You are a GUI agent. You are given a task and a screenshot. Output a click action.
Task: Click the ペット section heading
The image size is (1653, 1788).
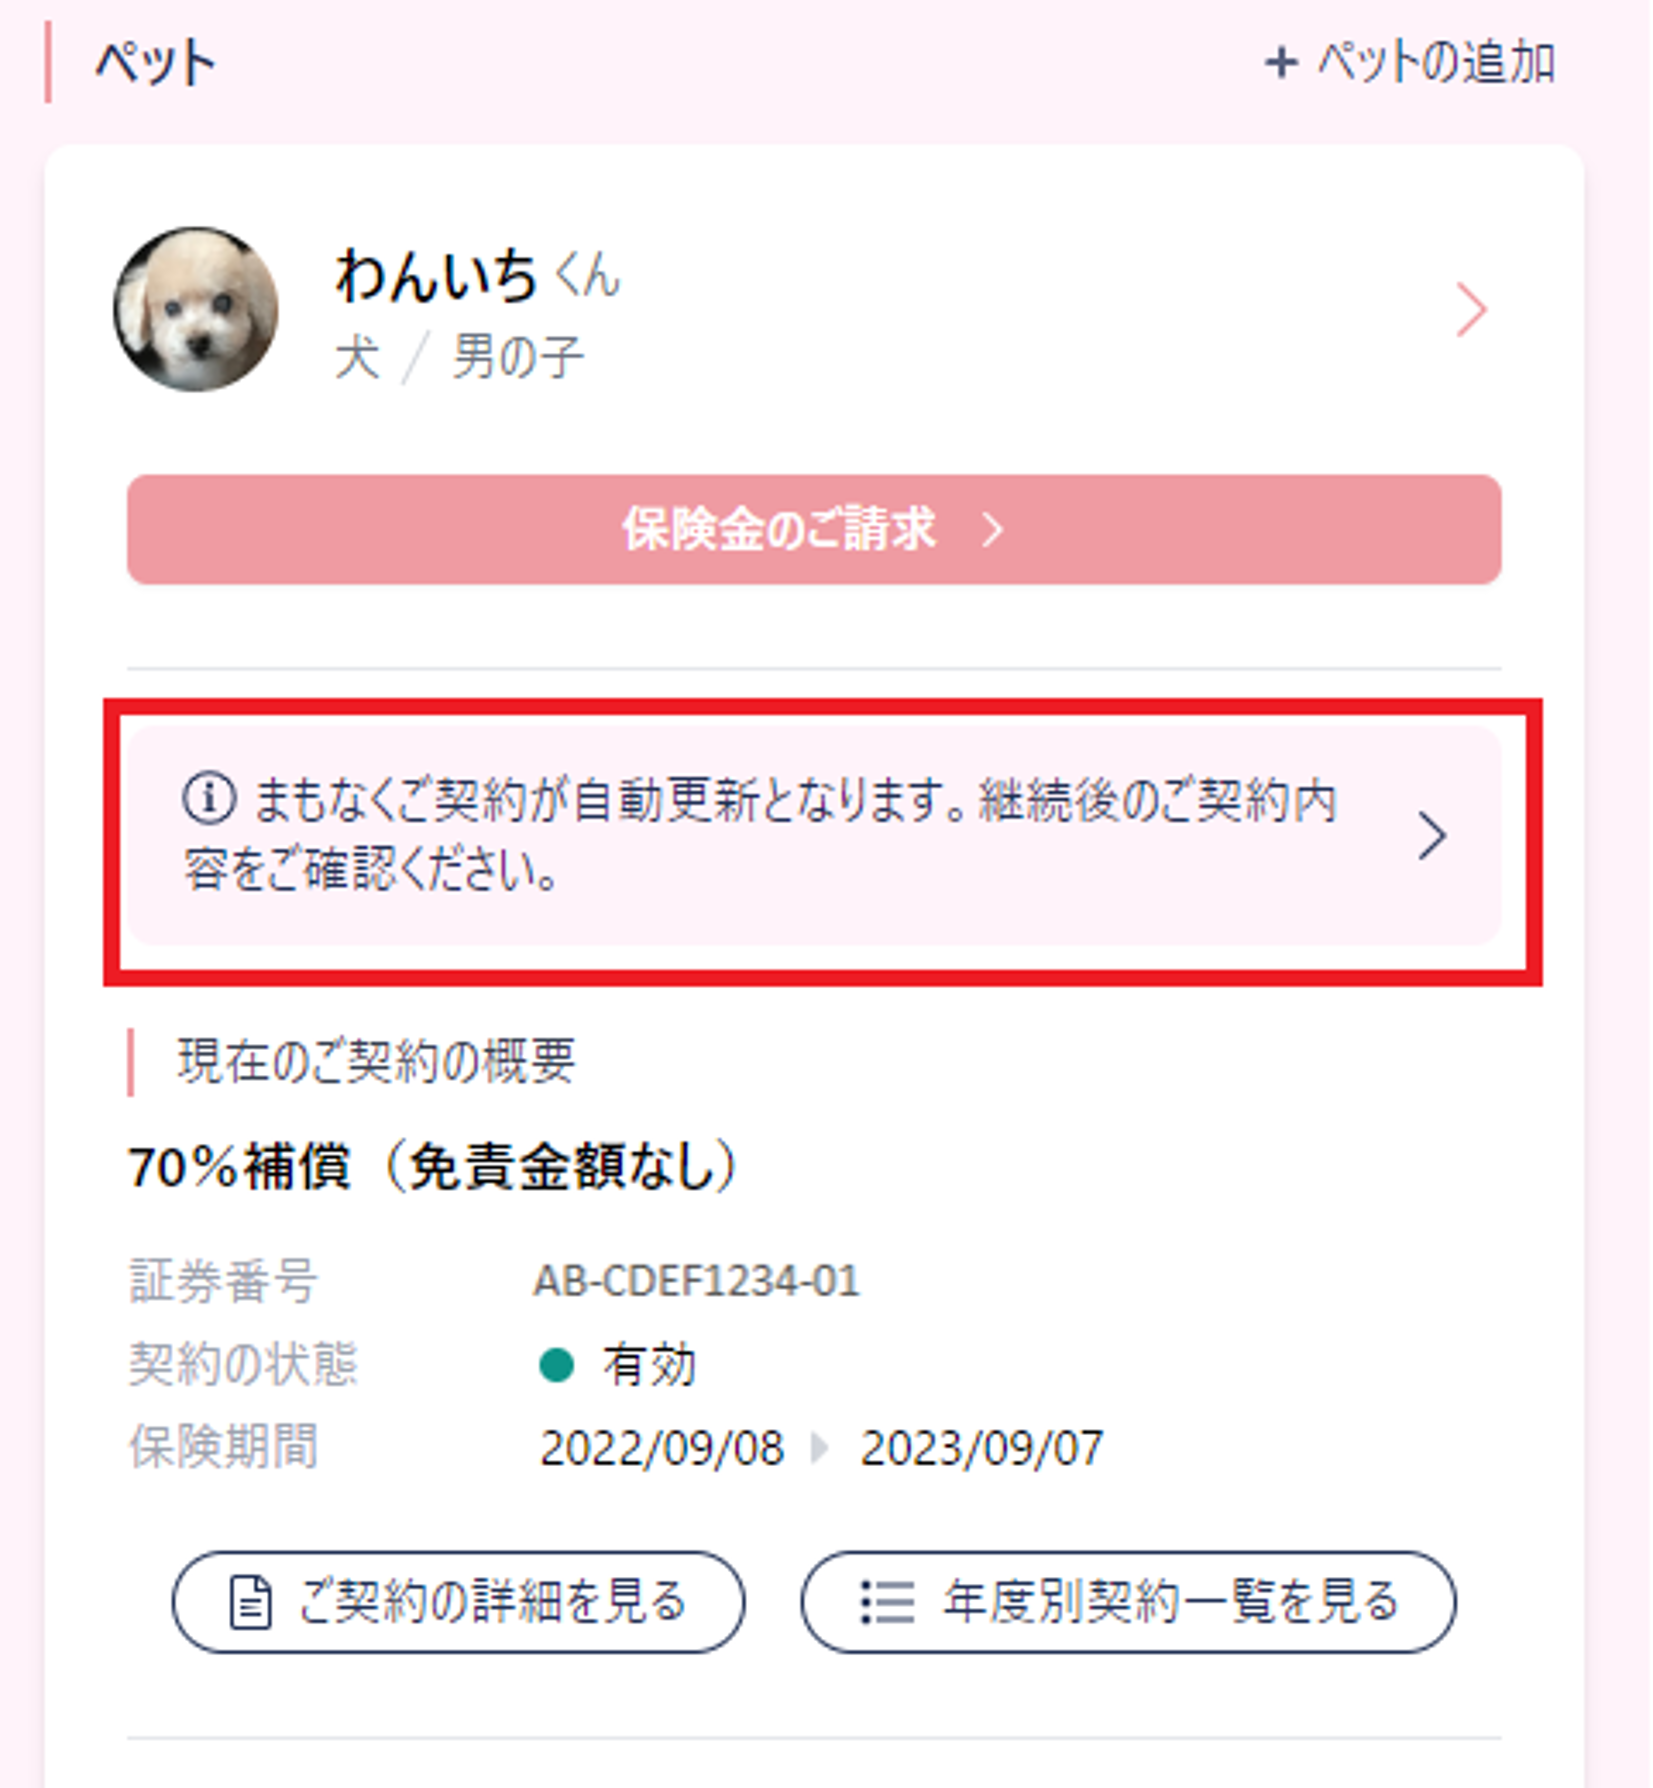pos(156,63)
